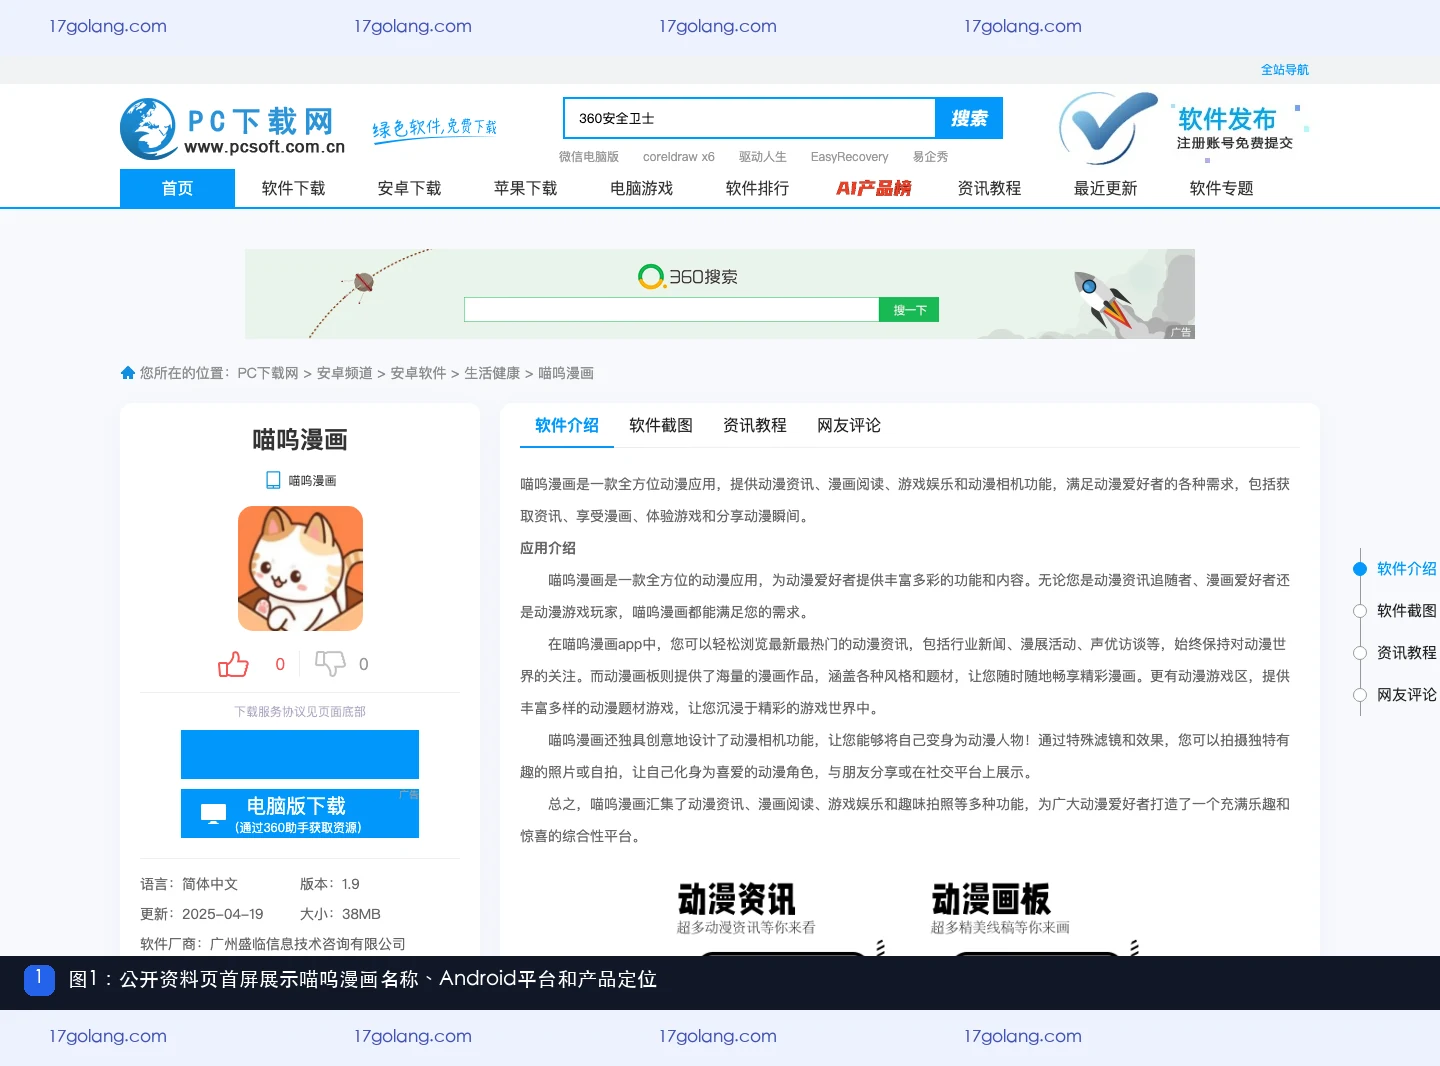
Task: Switch to the 软件介绍 tab
Action: point(567,425)
